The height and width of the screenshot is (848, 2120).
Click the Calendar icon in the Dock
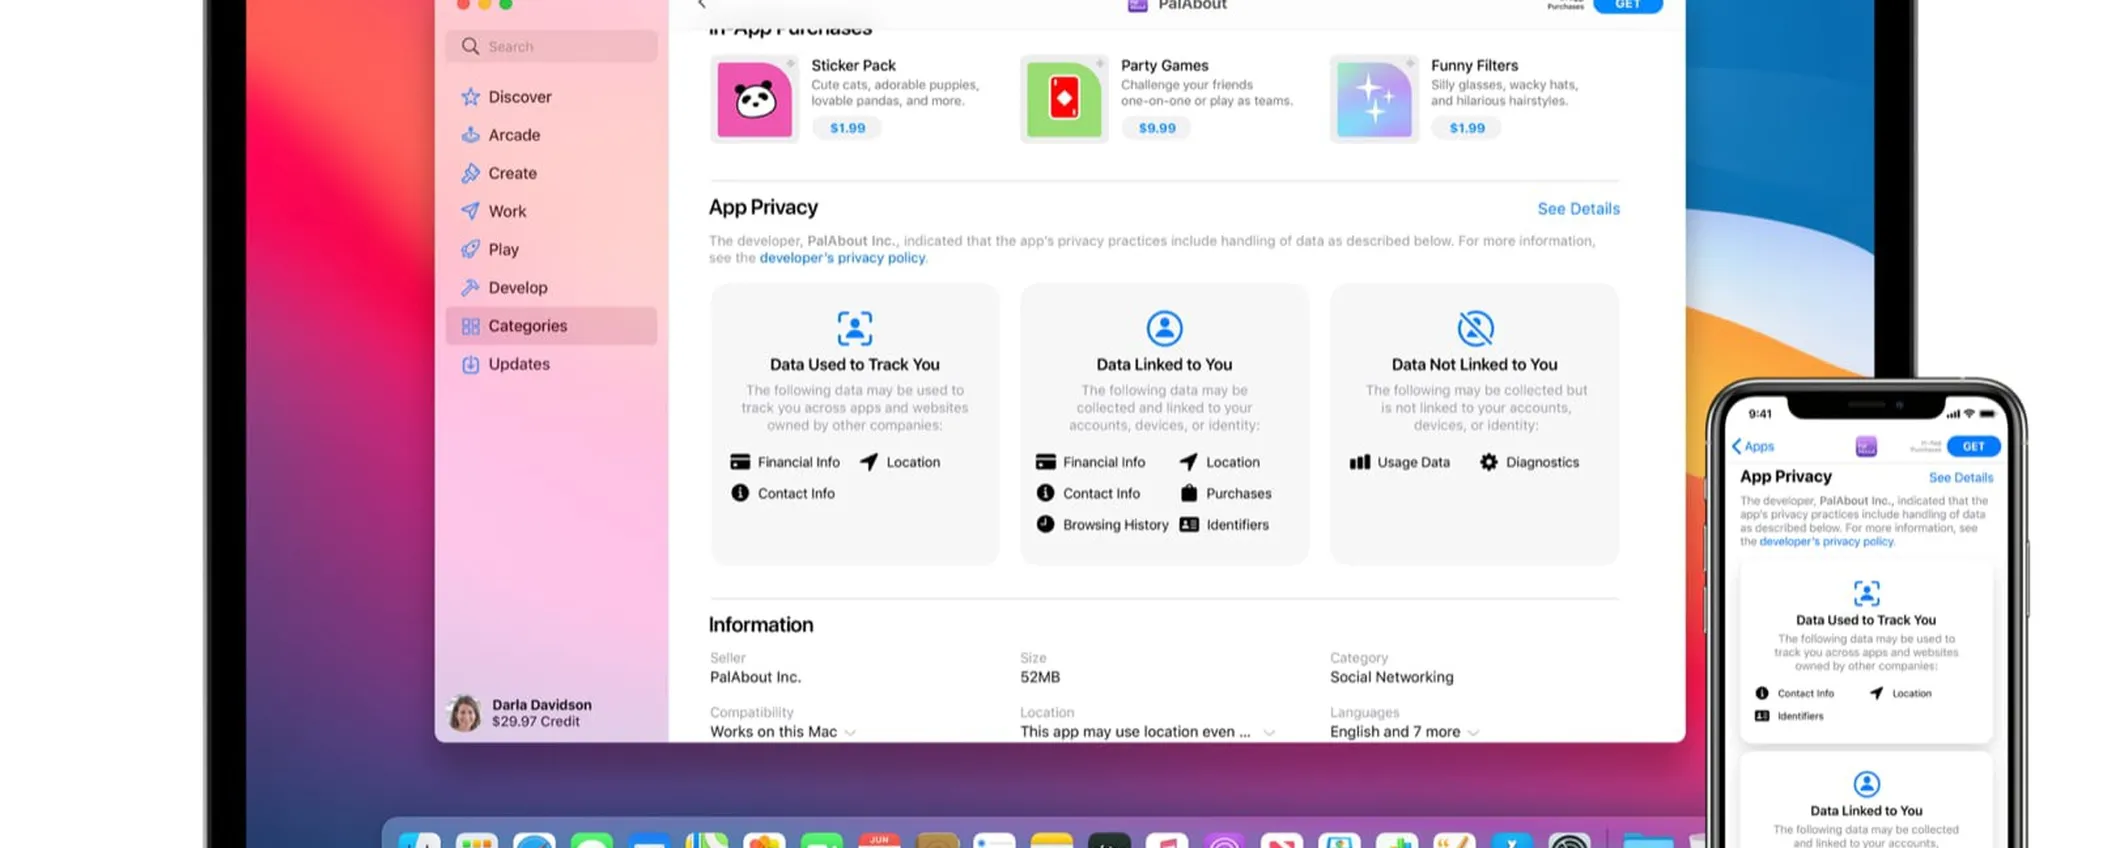(x=879, y=840)
